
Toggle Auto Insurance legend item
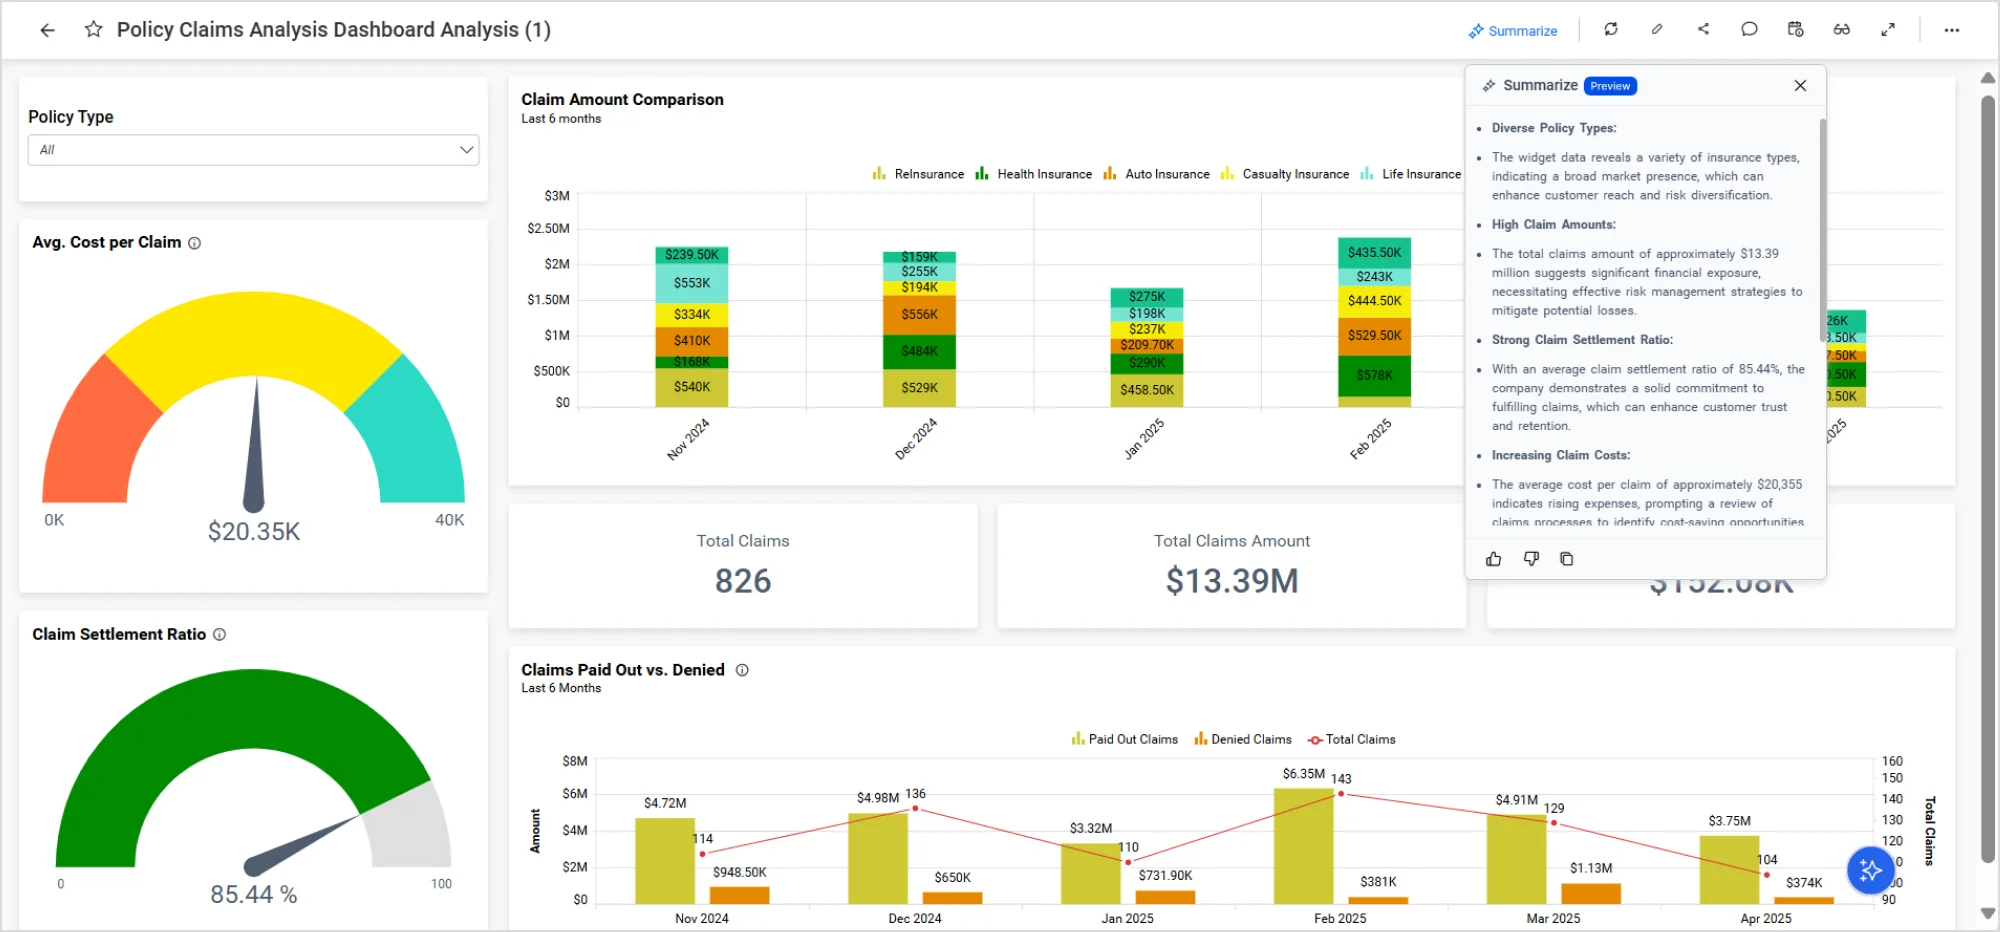coord(1156,174)
